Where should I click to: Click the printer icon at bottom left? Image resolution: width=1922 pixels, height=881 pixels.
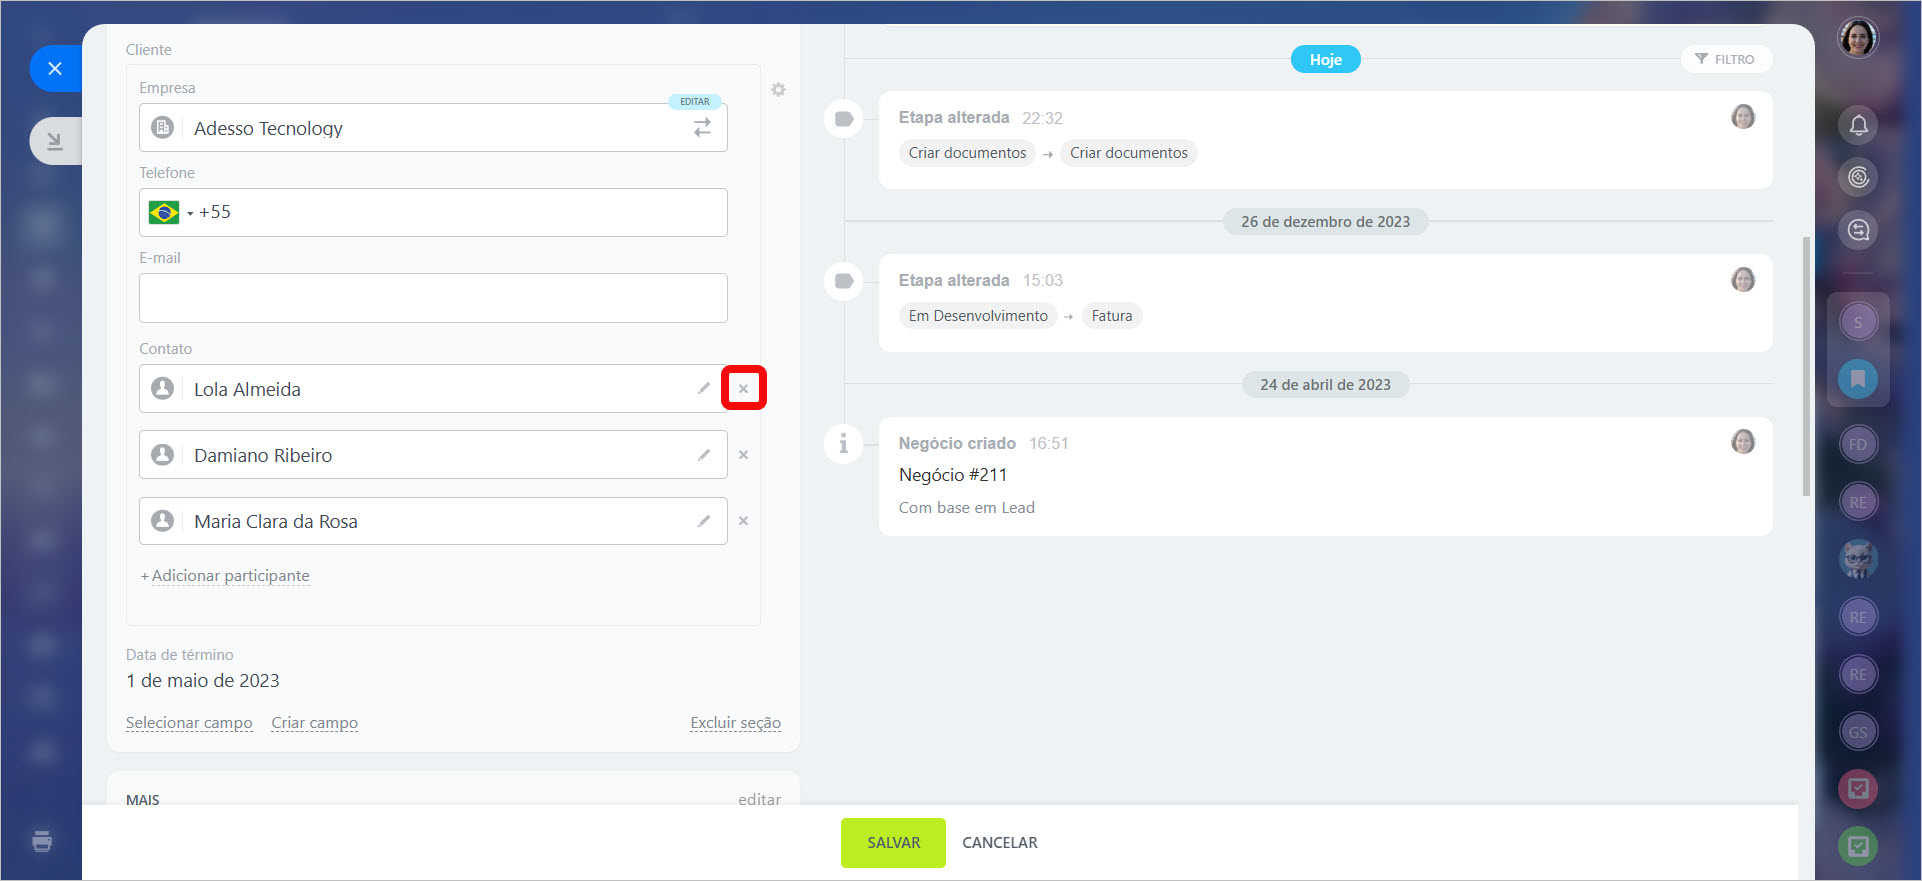point(42,841)
